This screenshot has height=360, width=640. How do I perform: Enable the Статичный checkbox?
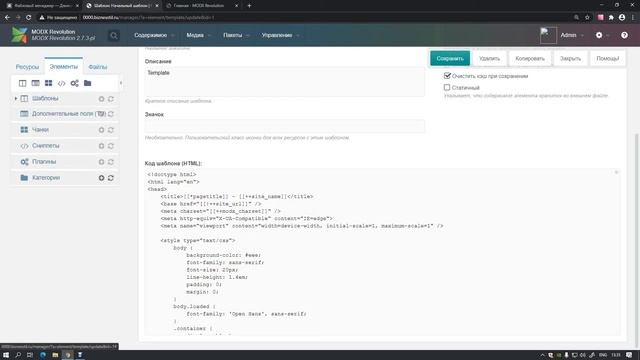click(447, 87)
